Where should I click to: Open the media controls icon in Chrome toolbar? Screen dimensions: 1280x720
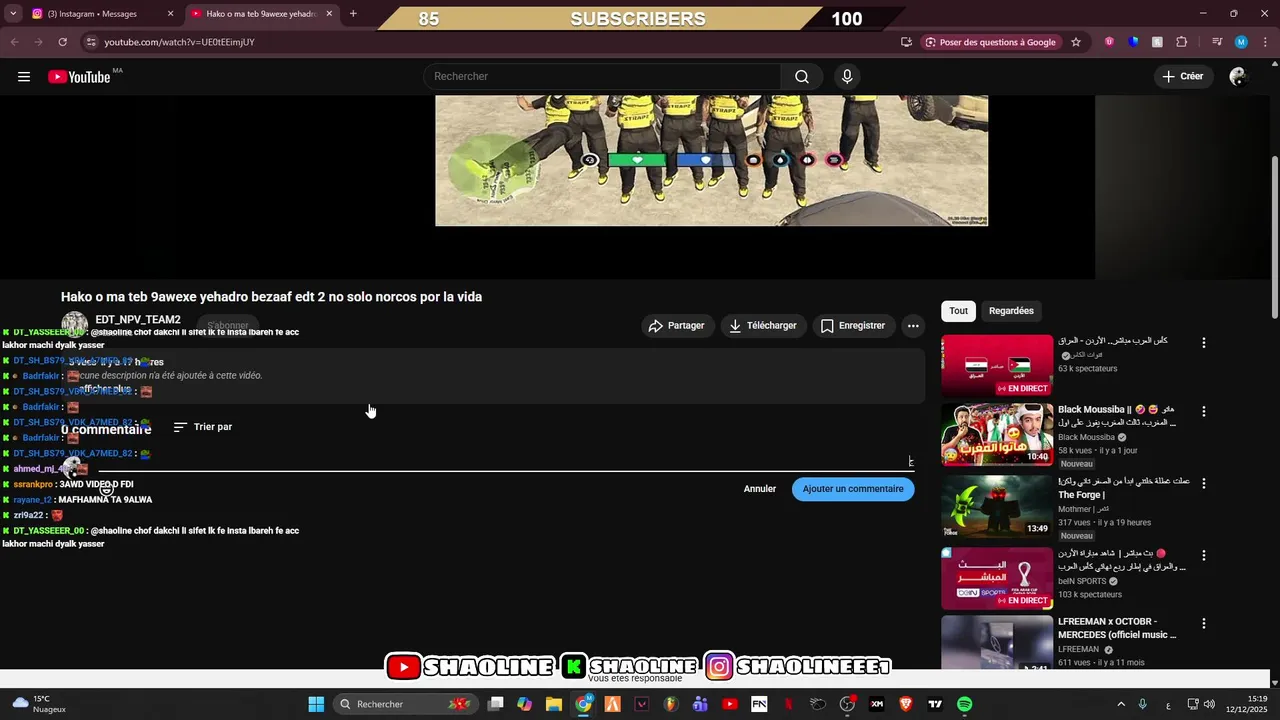[1217, 42]
